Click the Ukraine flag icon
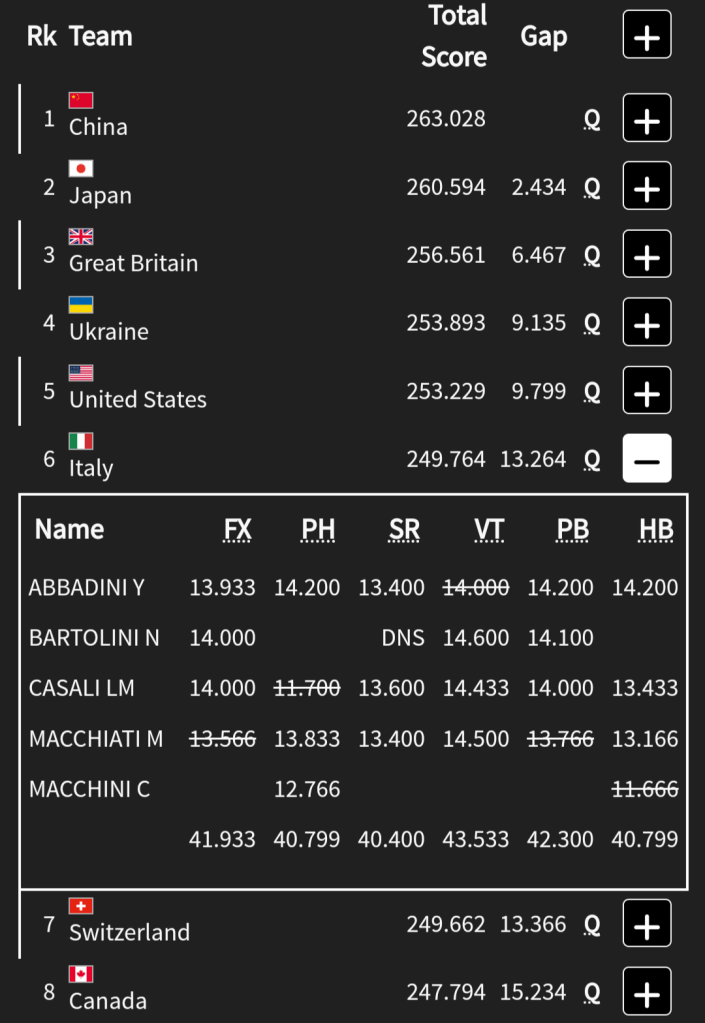Viewport: 705px width, 1023px height. pyautogui.click(x=81, y=304)
